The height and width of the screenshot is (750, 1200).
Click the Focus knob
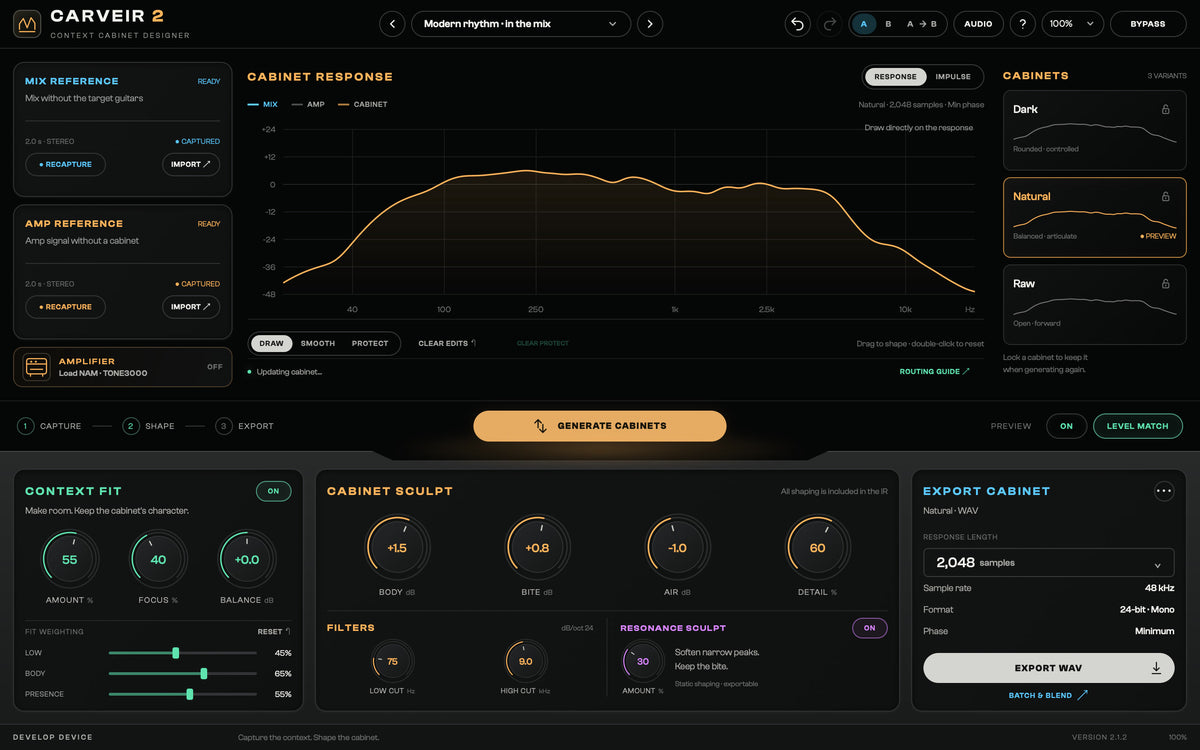tap(158, 560)
